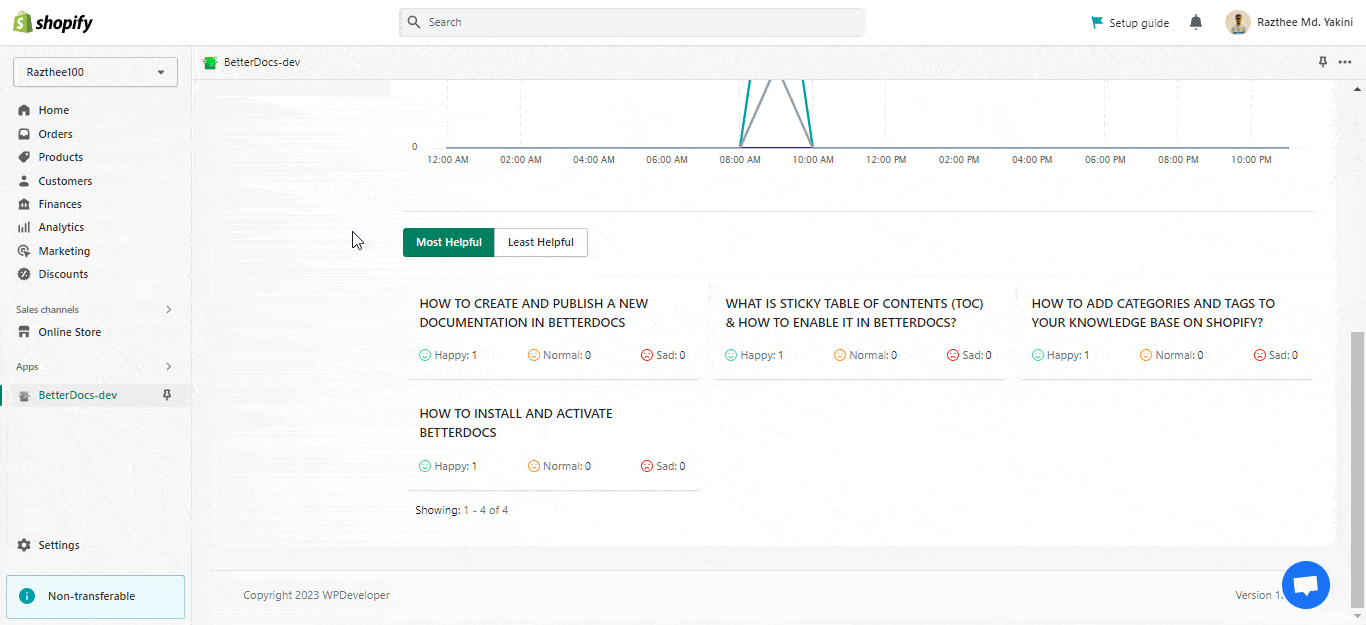Open the Marketing section
Viewport: 1366px width, 625px height.
[62, 250]
